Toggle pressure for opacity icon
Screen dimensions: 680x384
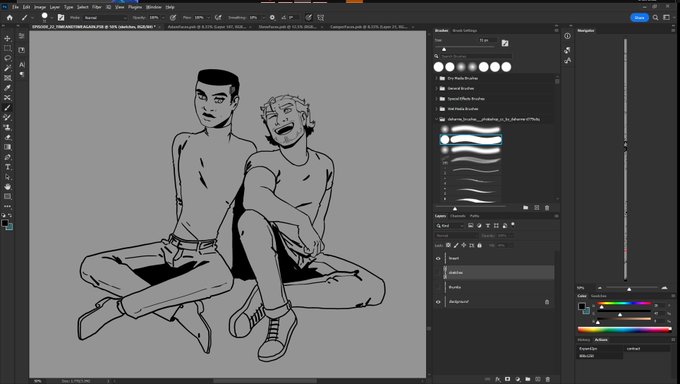click(x=173, y=17)
